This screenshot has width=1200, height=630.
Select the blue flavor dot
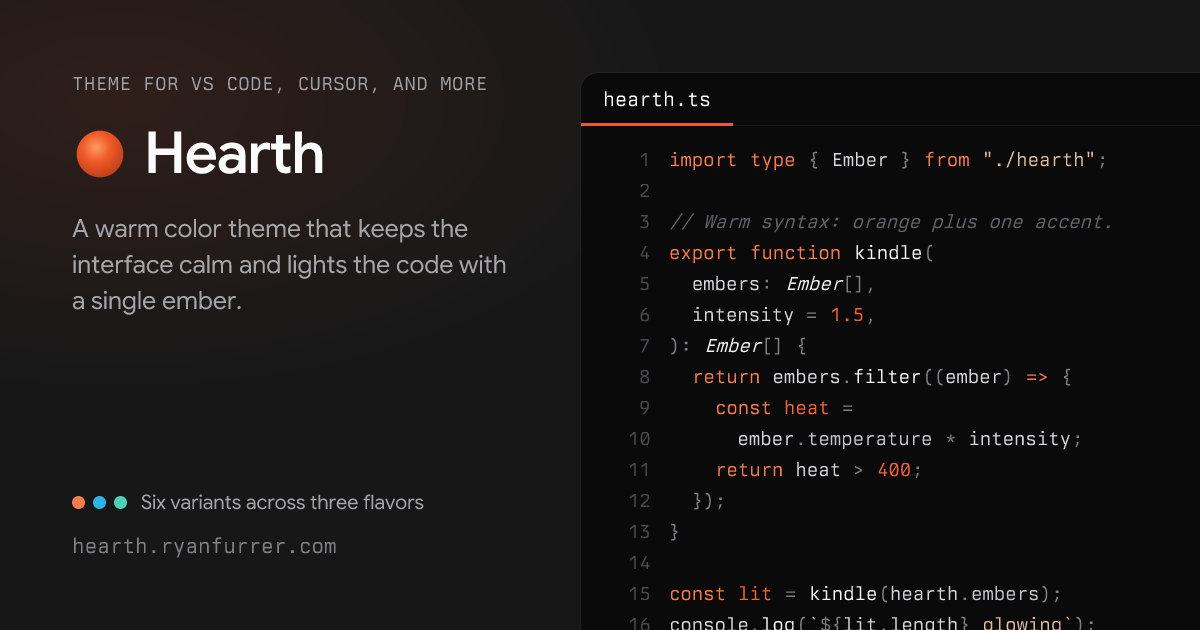pos(99,503)
